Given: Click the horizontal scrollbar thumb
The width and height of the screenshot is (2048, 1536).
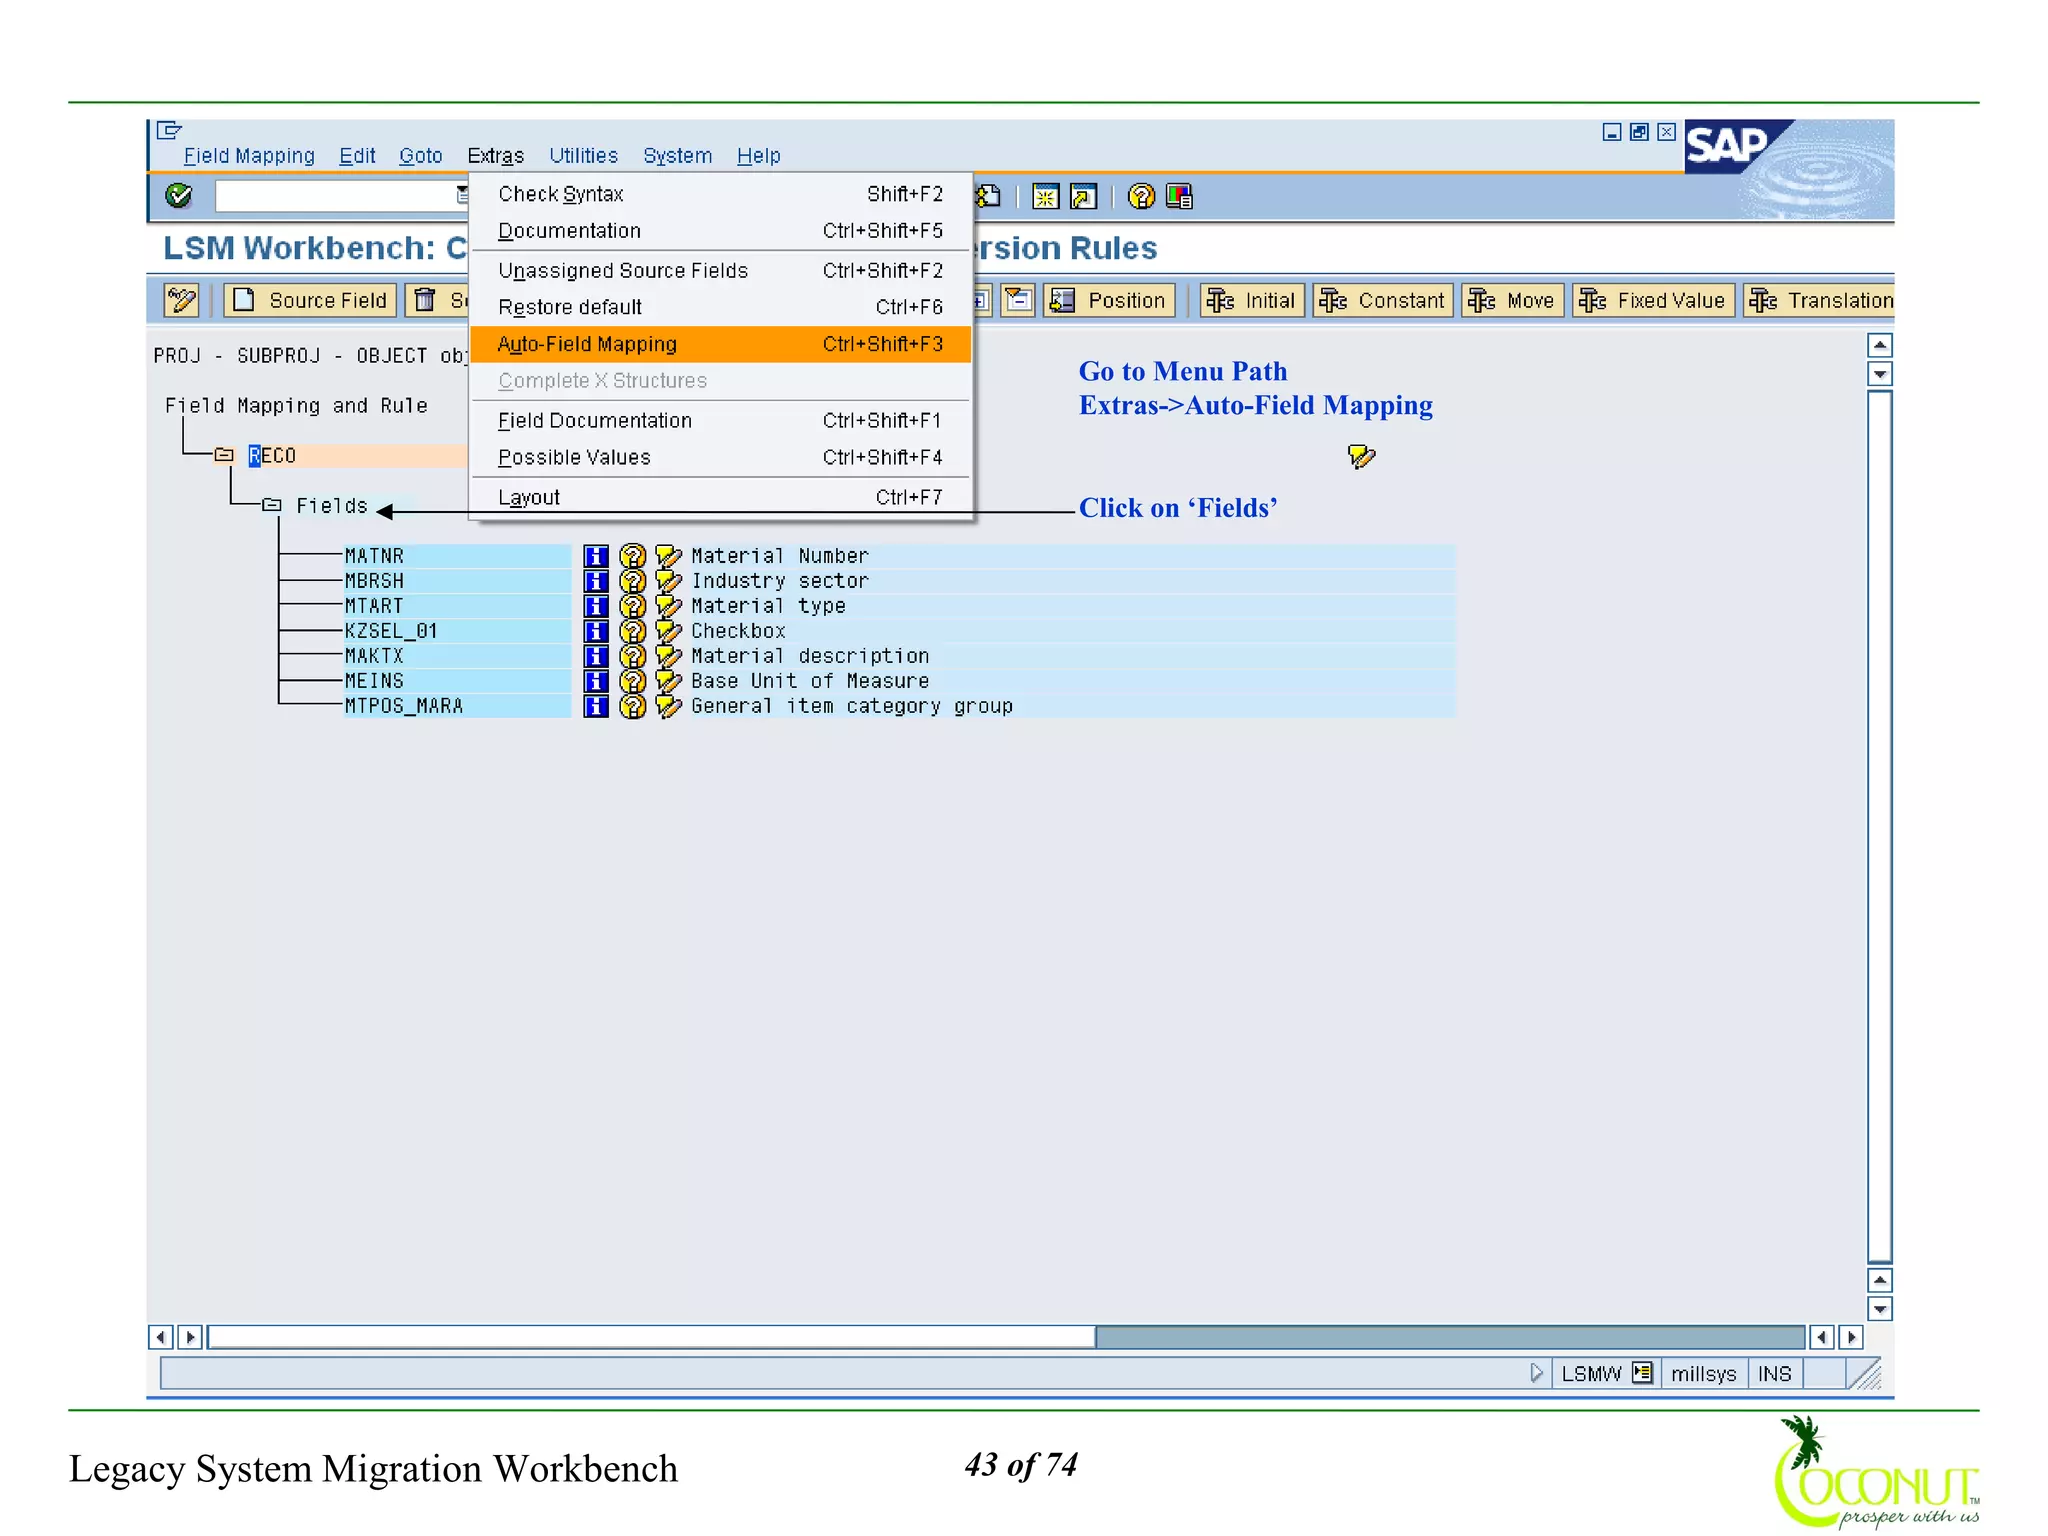Looking at the screenshot, I should point(651,1337).
